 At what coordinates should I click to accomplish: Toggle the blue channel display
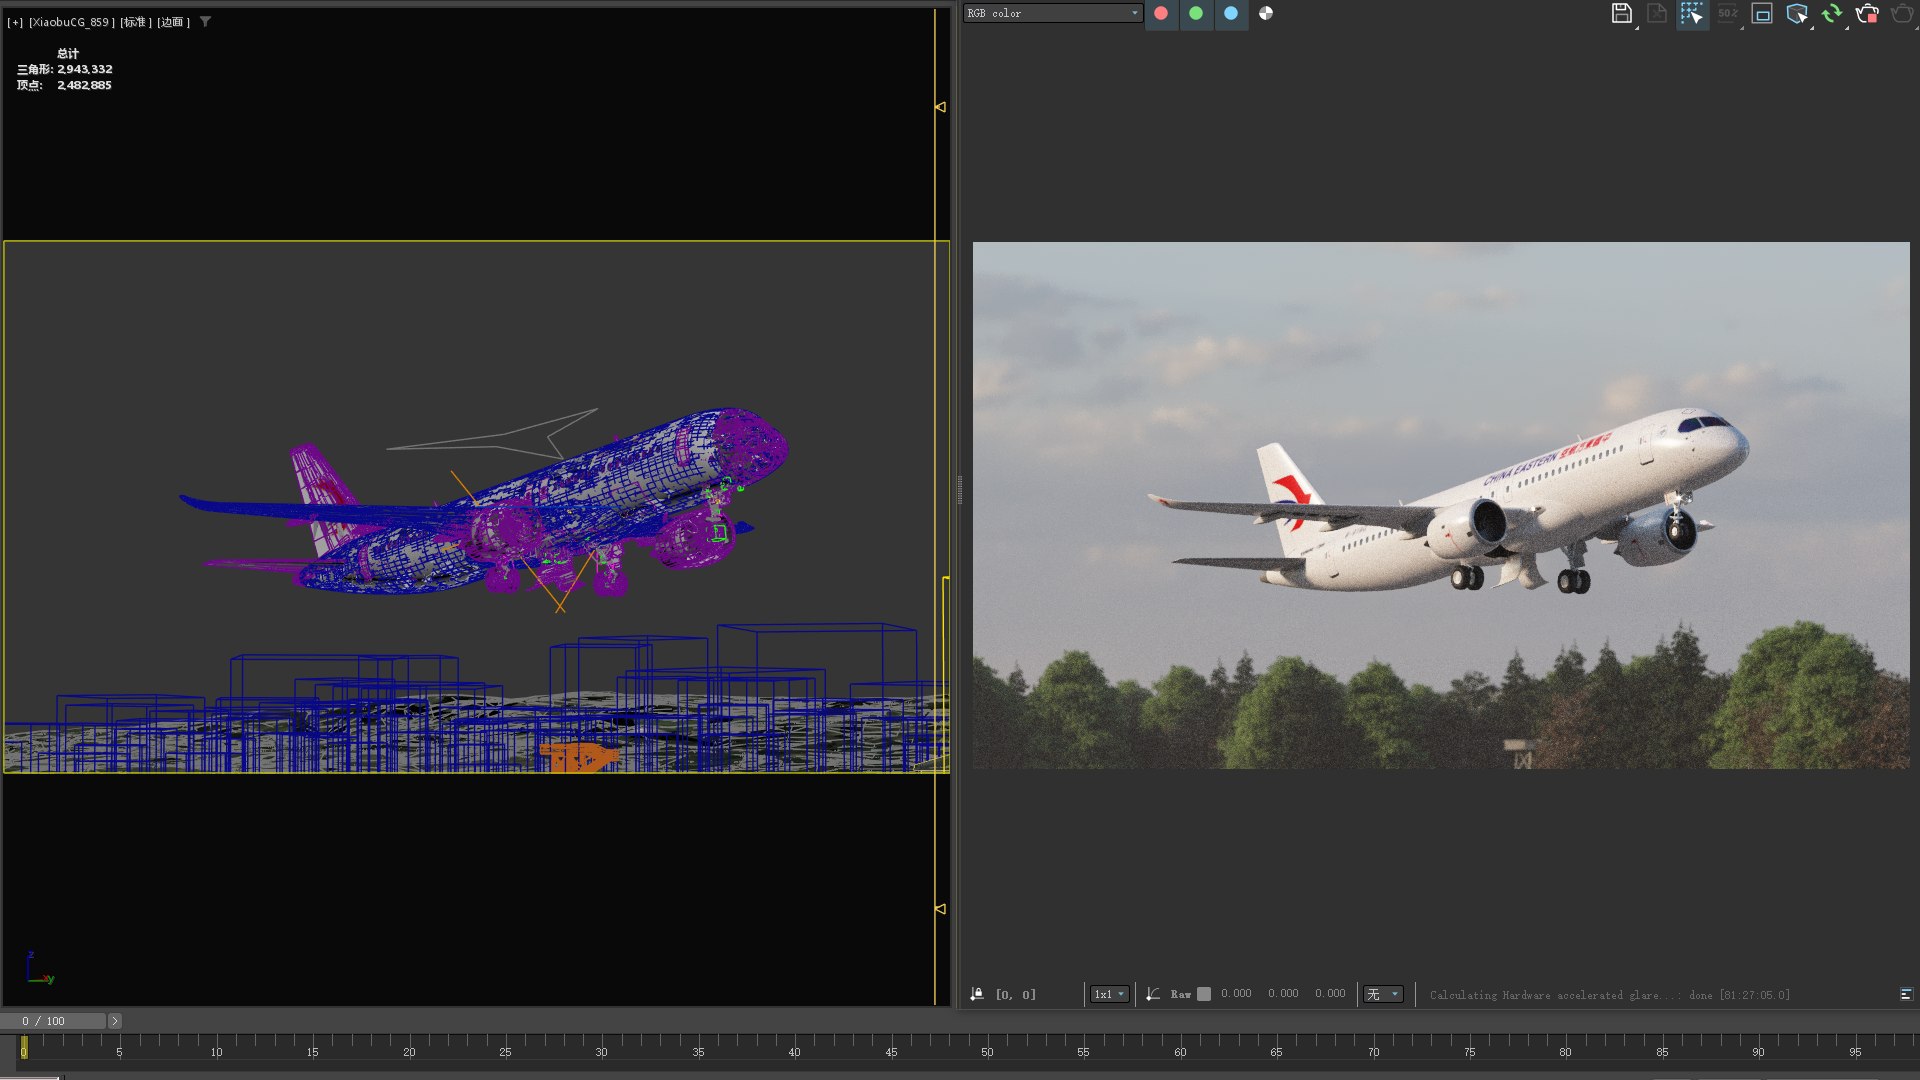pyautogui.click(x=1231, y=13)
